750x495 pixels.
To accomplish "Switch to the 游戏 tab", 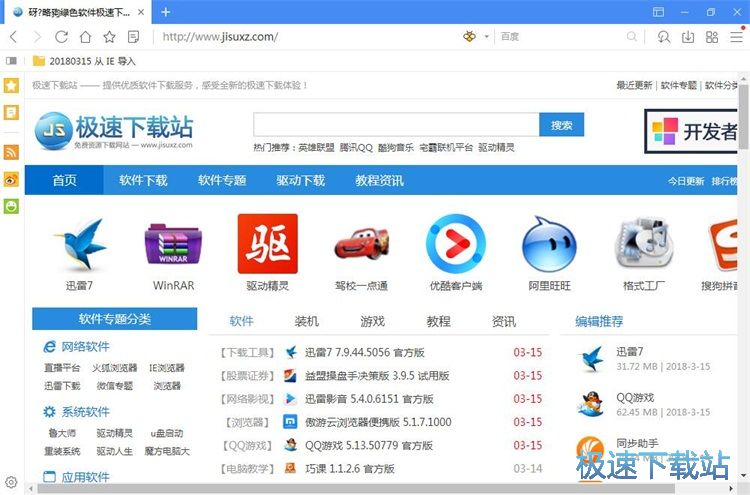I will pyautogui.click(x=373, y=321).
